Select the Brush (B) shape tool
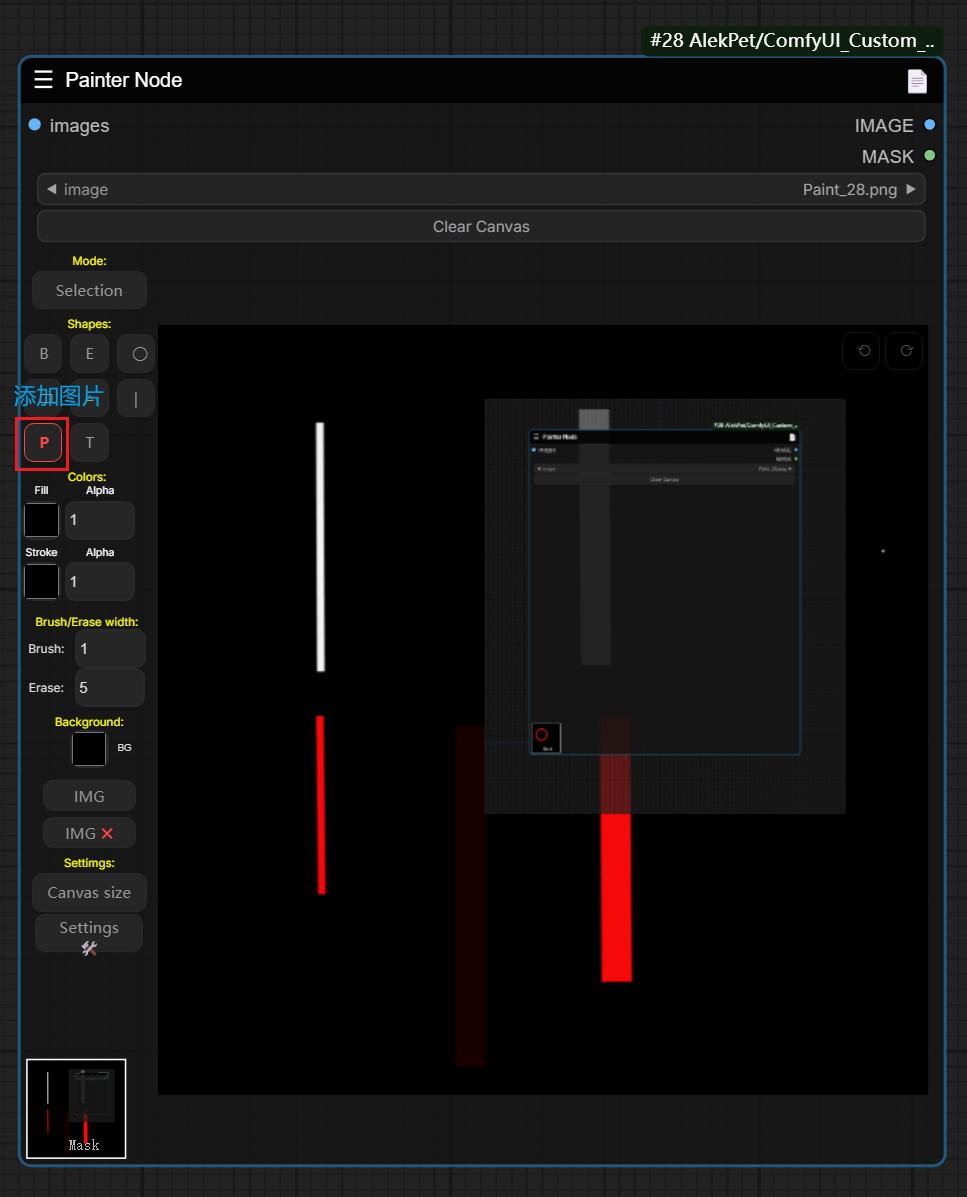The image size is (967, 1197). click(43, 354)
